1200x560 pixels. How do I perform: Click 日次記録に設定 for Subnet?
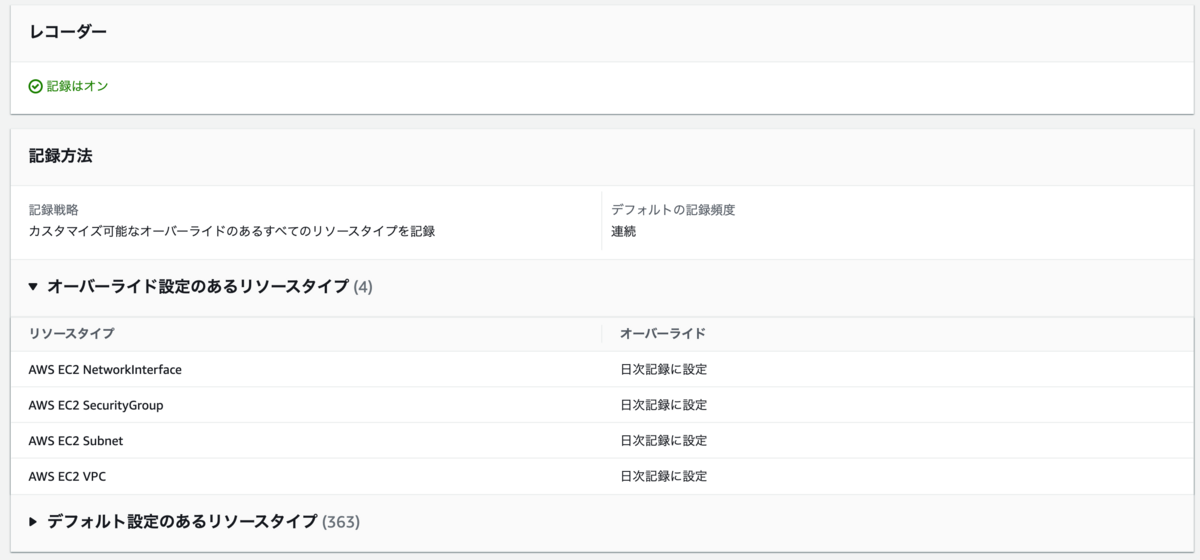pos(663,441)
